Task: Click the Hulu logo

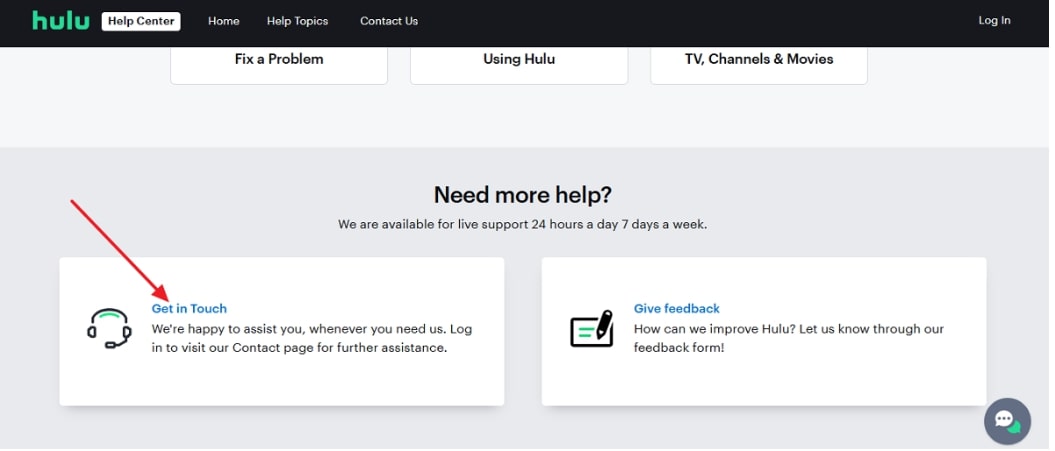Action: point(60,20)
